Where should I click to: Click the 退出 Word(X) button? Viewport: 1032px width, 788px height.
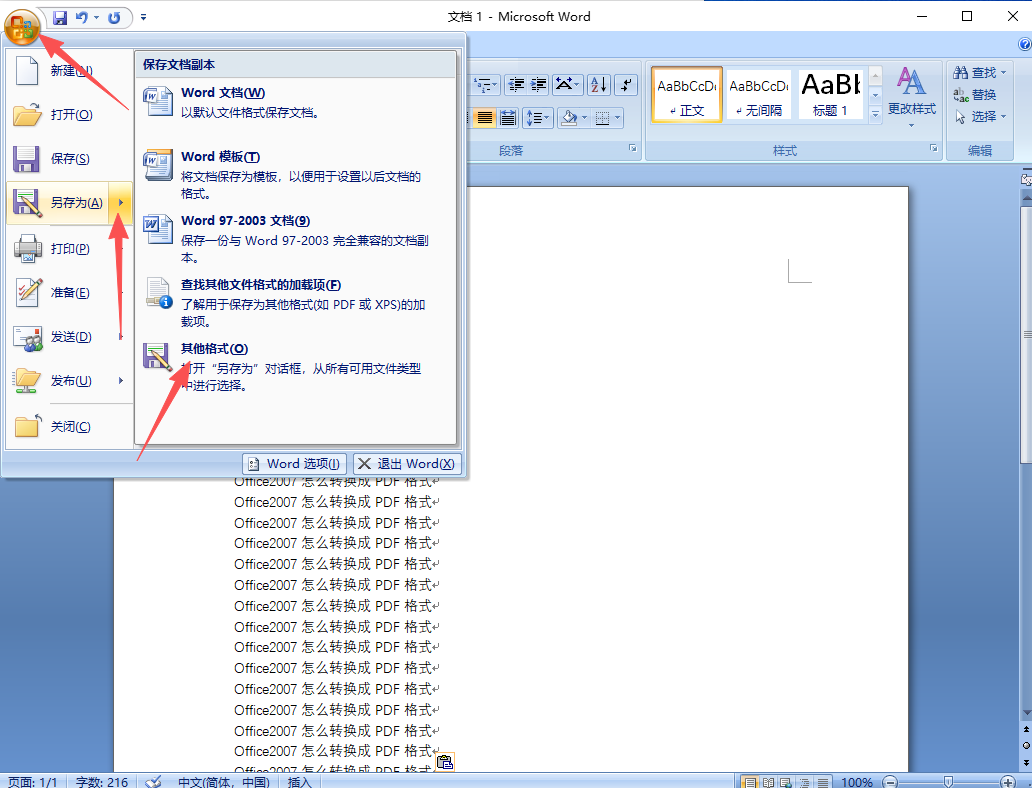pyautogui.click(x=407, y=463)
